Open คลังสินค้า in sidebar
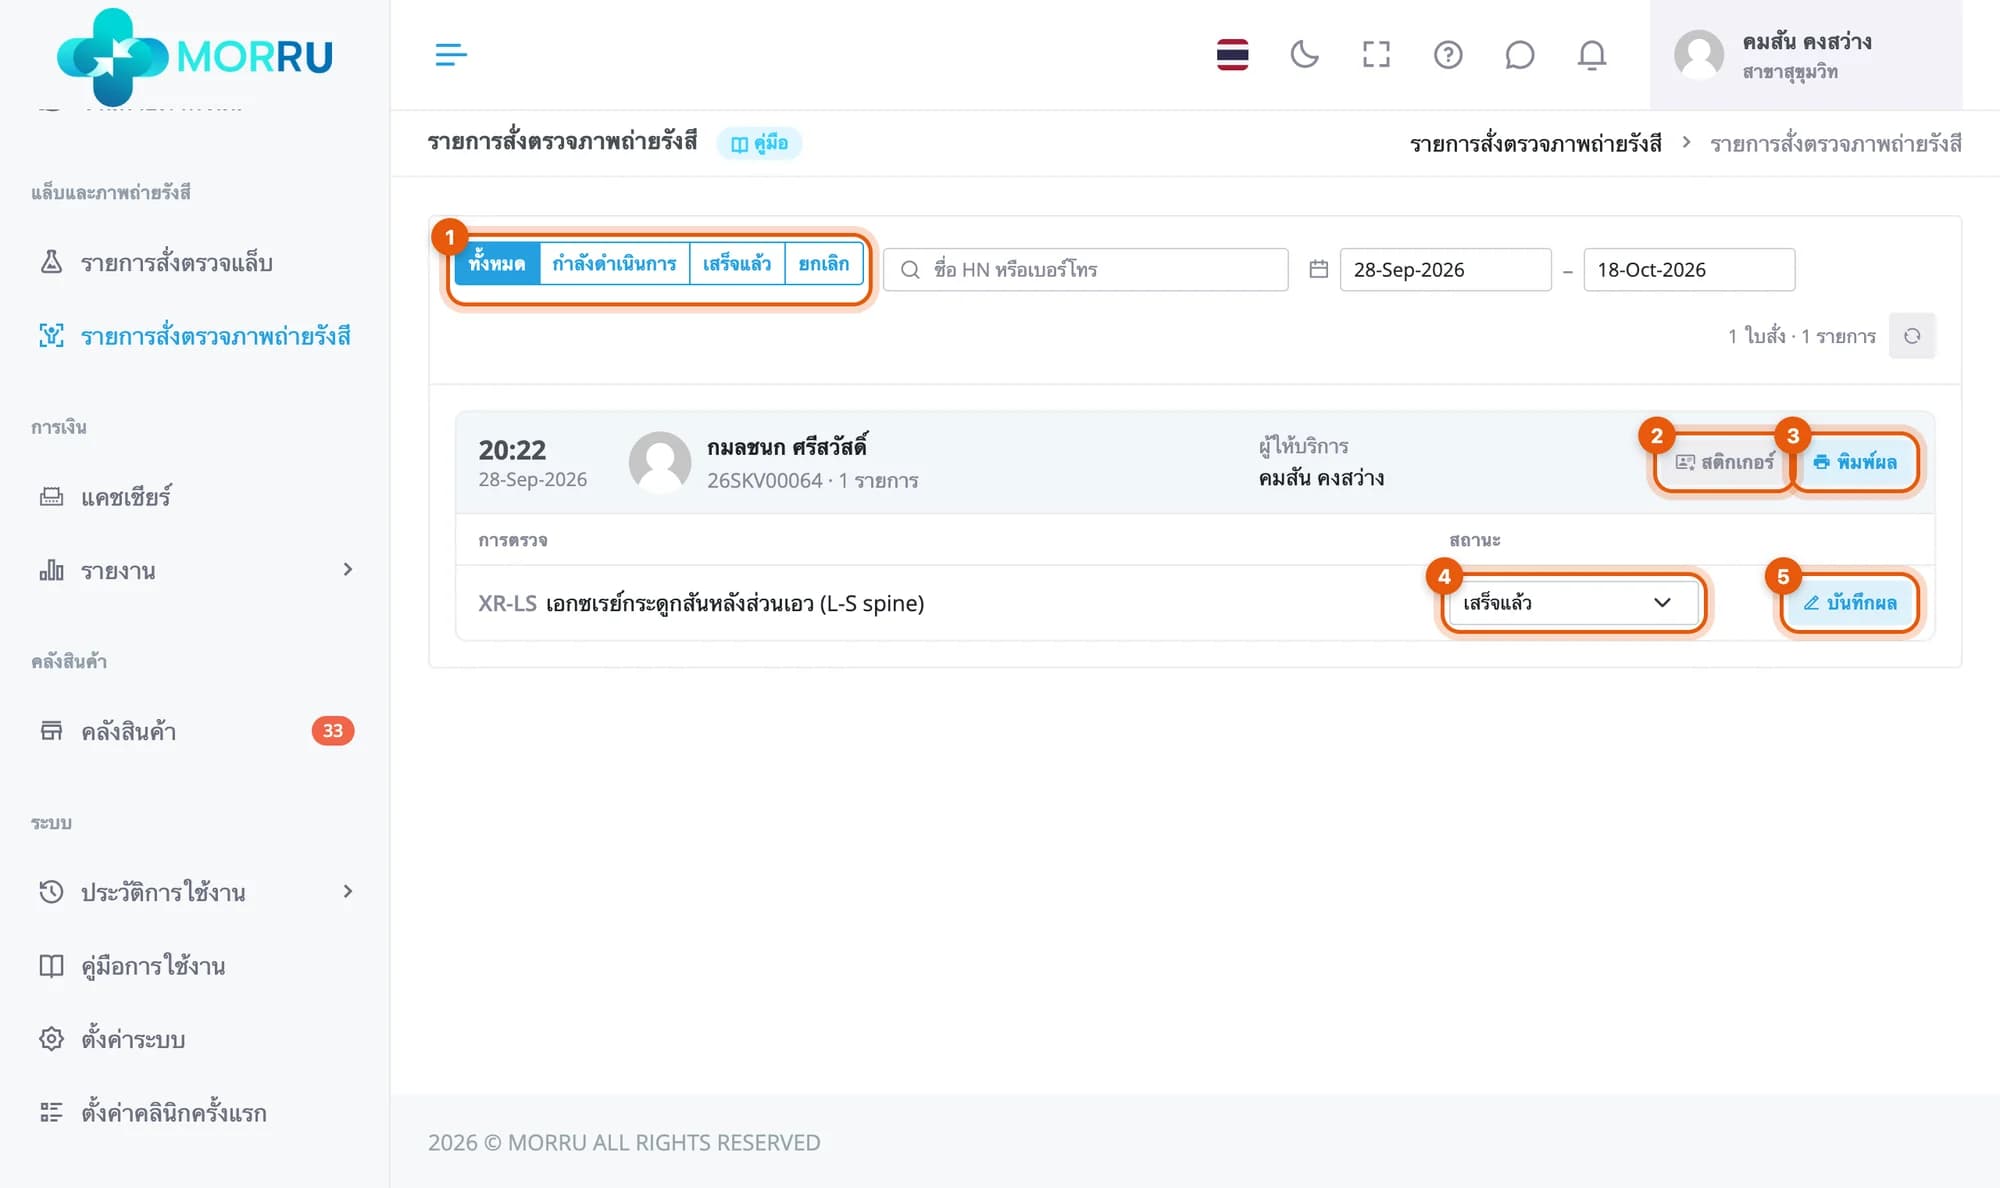 [x=195, y=731]
